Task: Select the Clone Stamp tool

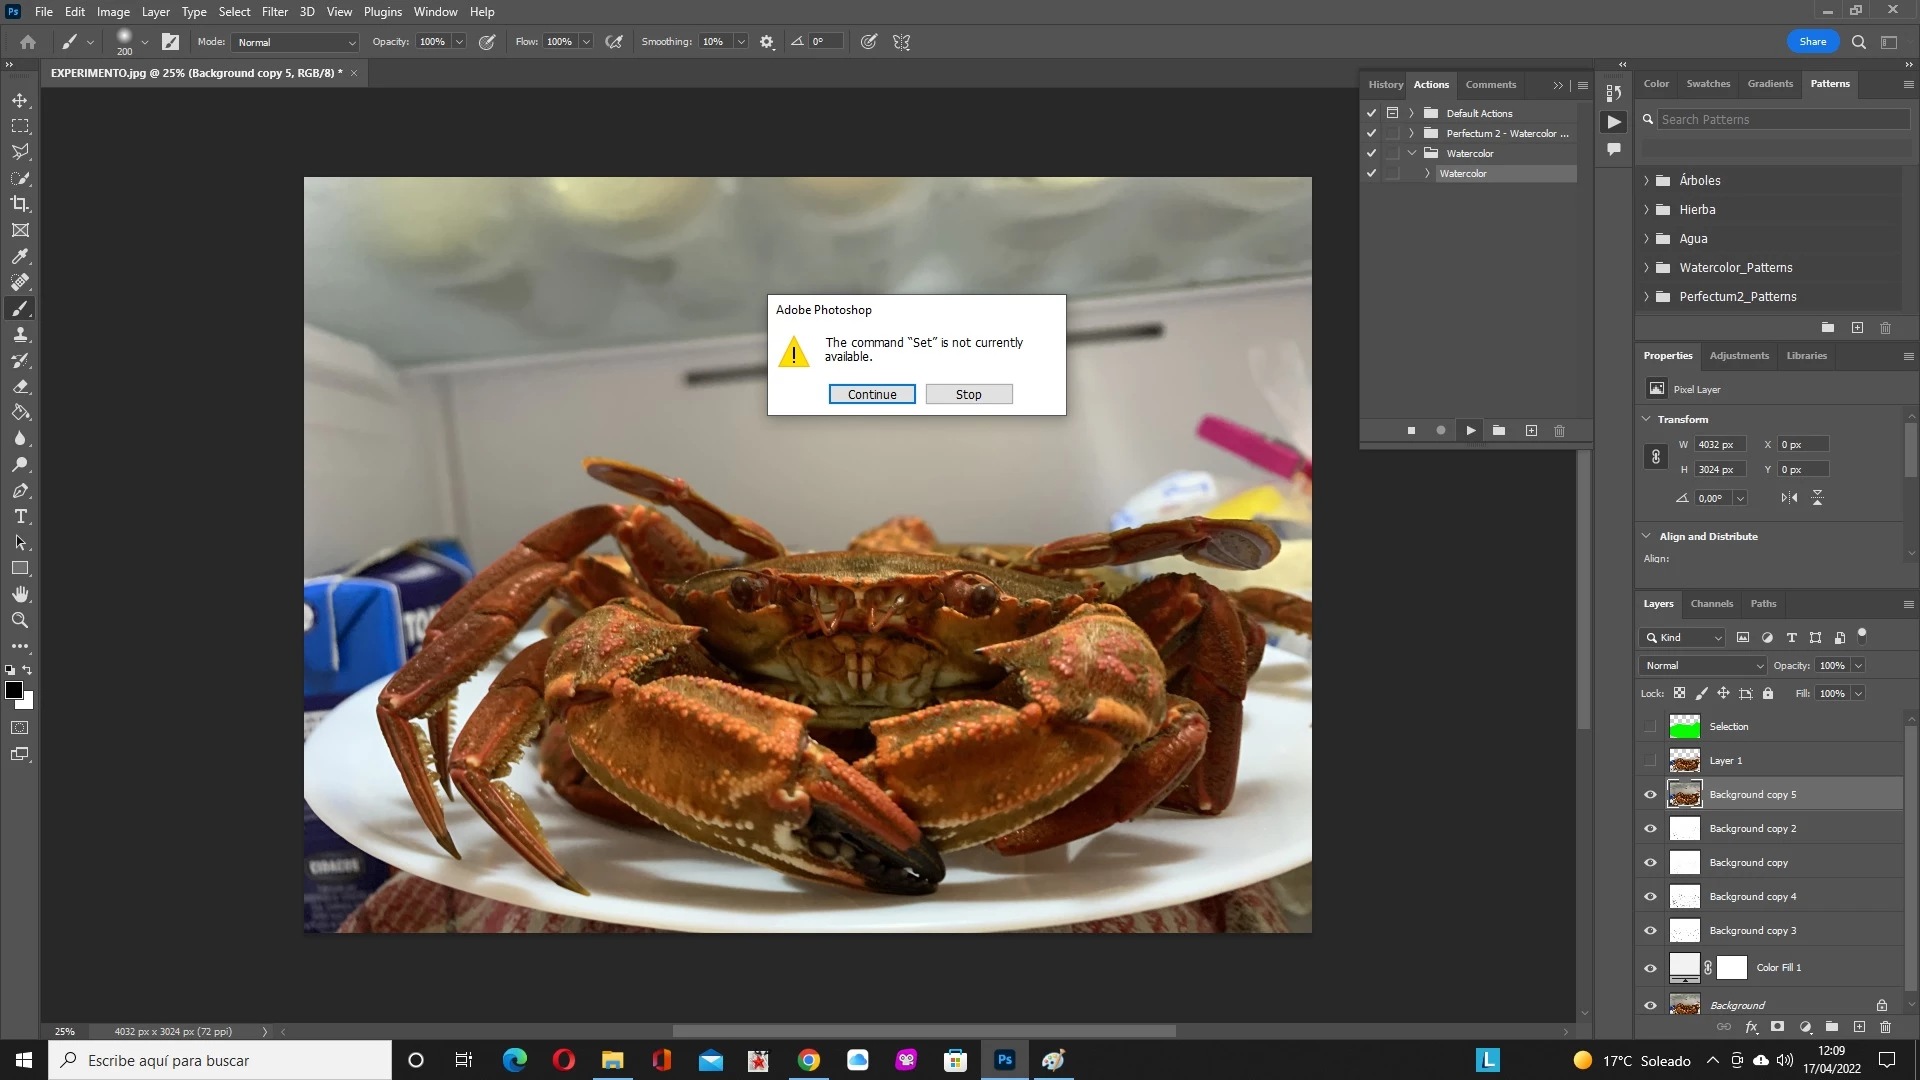Action: tap(20, 334)
